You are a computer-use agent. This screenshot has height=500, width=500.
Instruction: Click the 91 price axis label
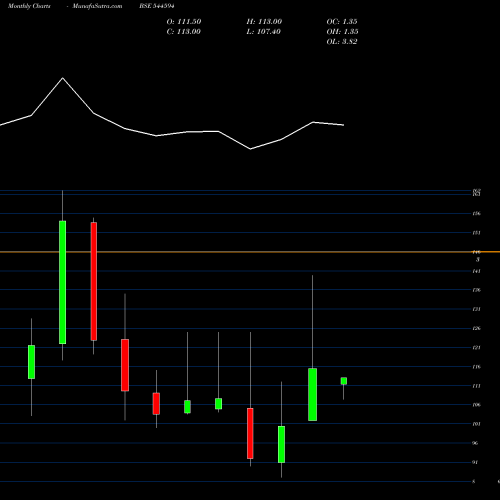pos(476,462)
